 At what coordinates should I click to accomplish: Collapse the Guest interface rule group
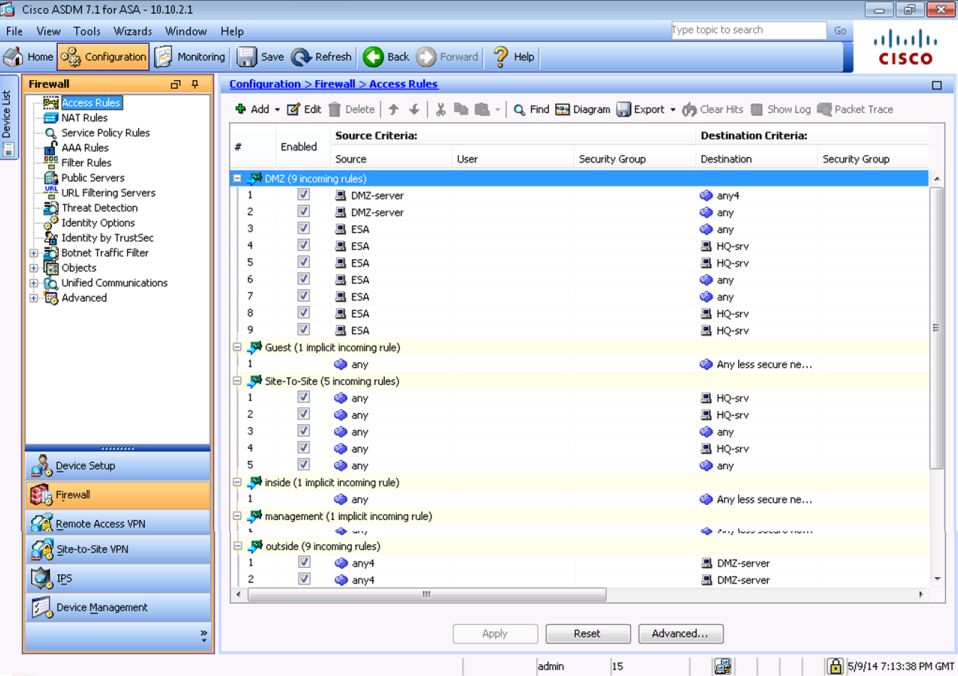tap(237, 348)
